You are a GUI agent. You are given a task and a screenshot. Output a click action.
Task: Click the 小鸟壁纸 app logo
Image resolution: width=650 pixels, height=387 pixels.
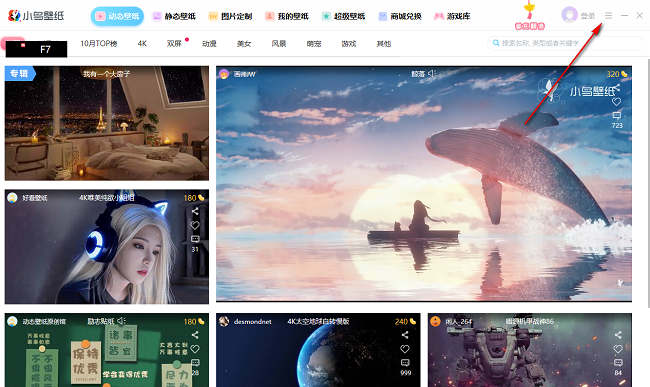point(36,16)
